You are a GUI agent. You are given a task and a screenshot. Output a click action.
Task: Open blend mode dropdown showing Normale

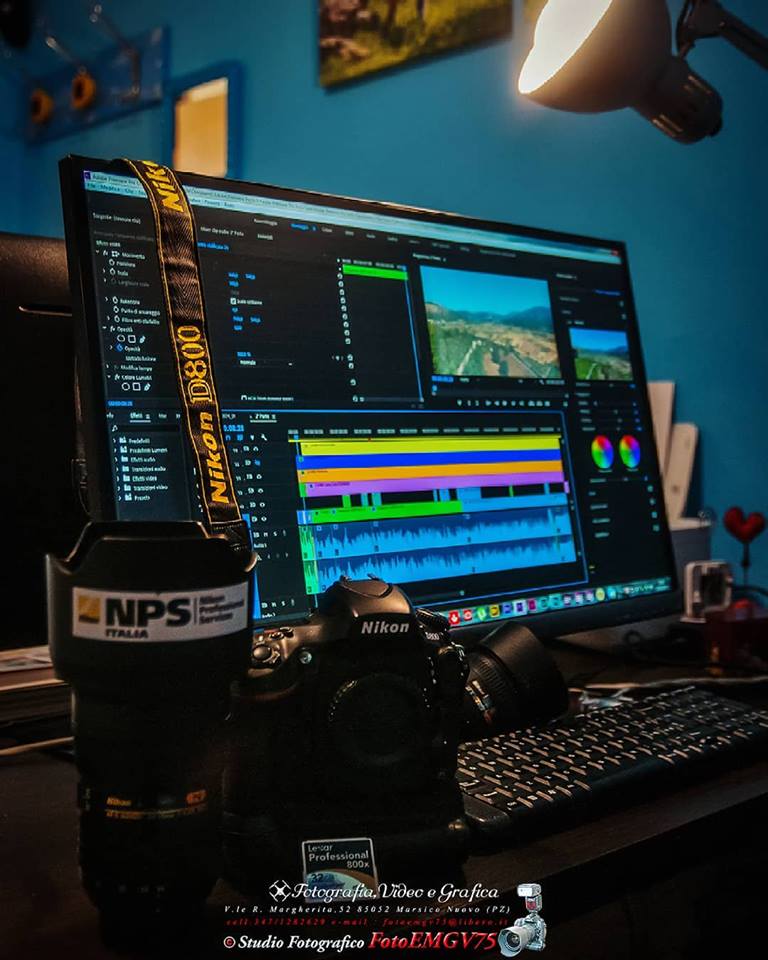pyautogui.click(x=265, y=362)
